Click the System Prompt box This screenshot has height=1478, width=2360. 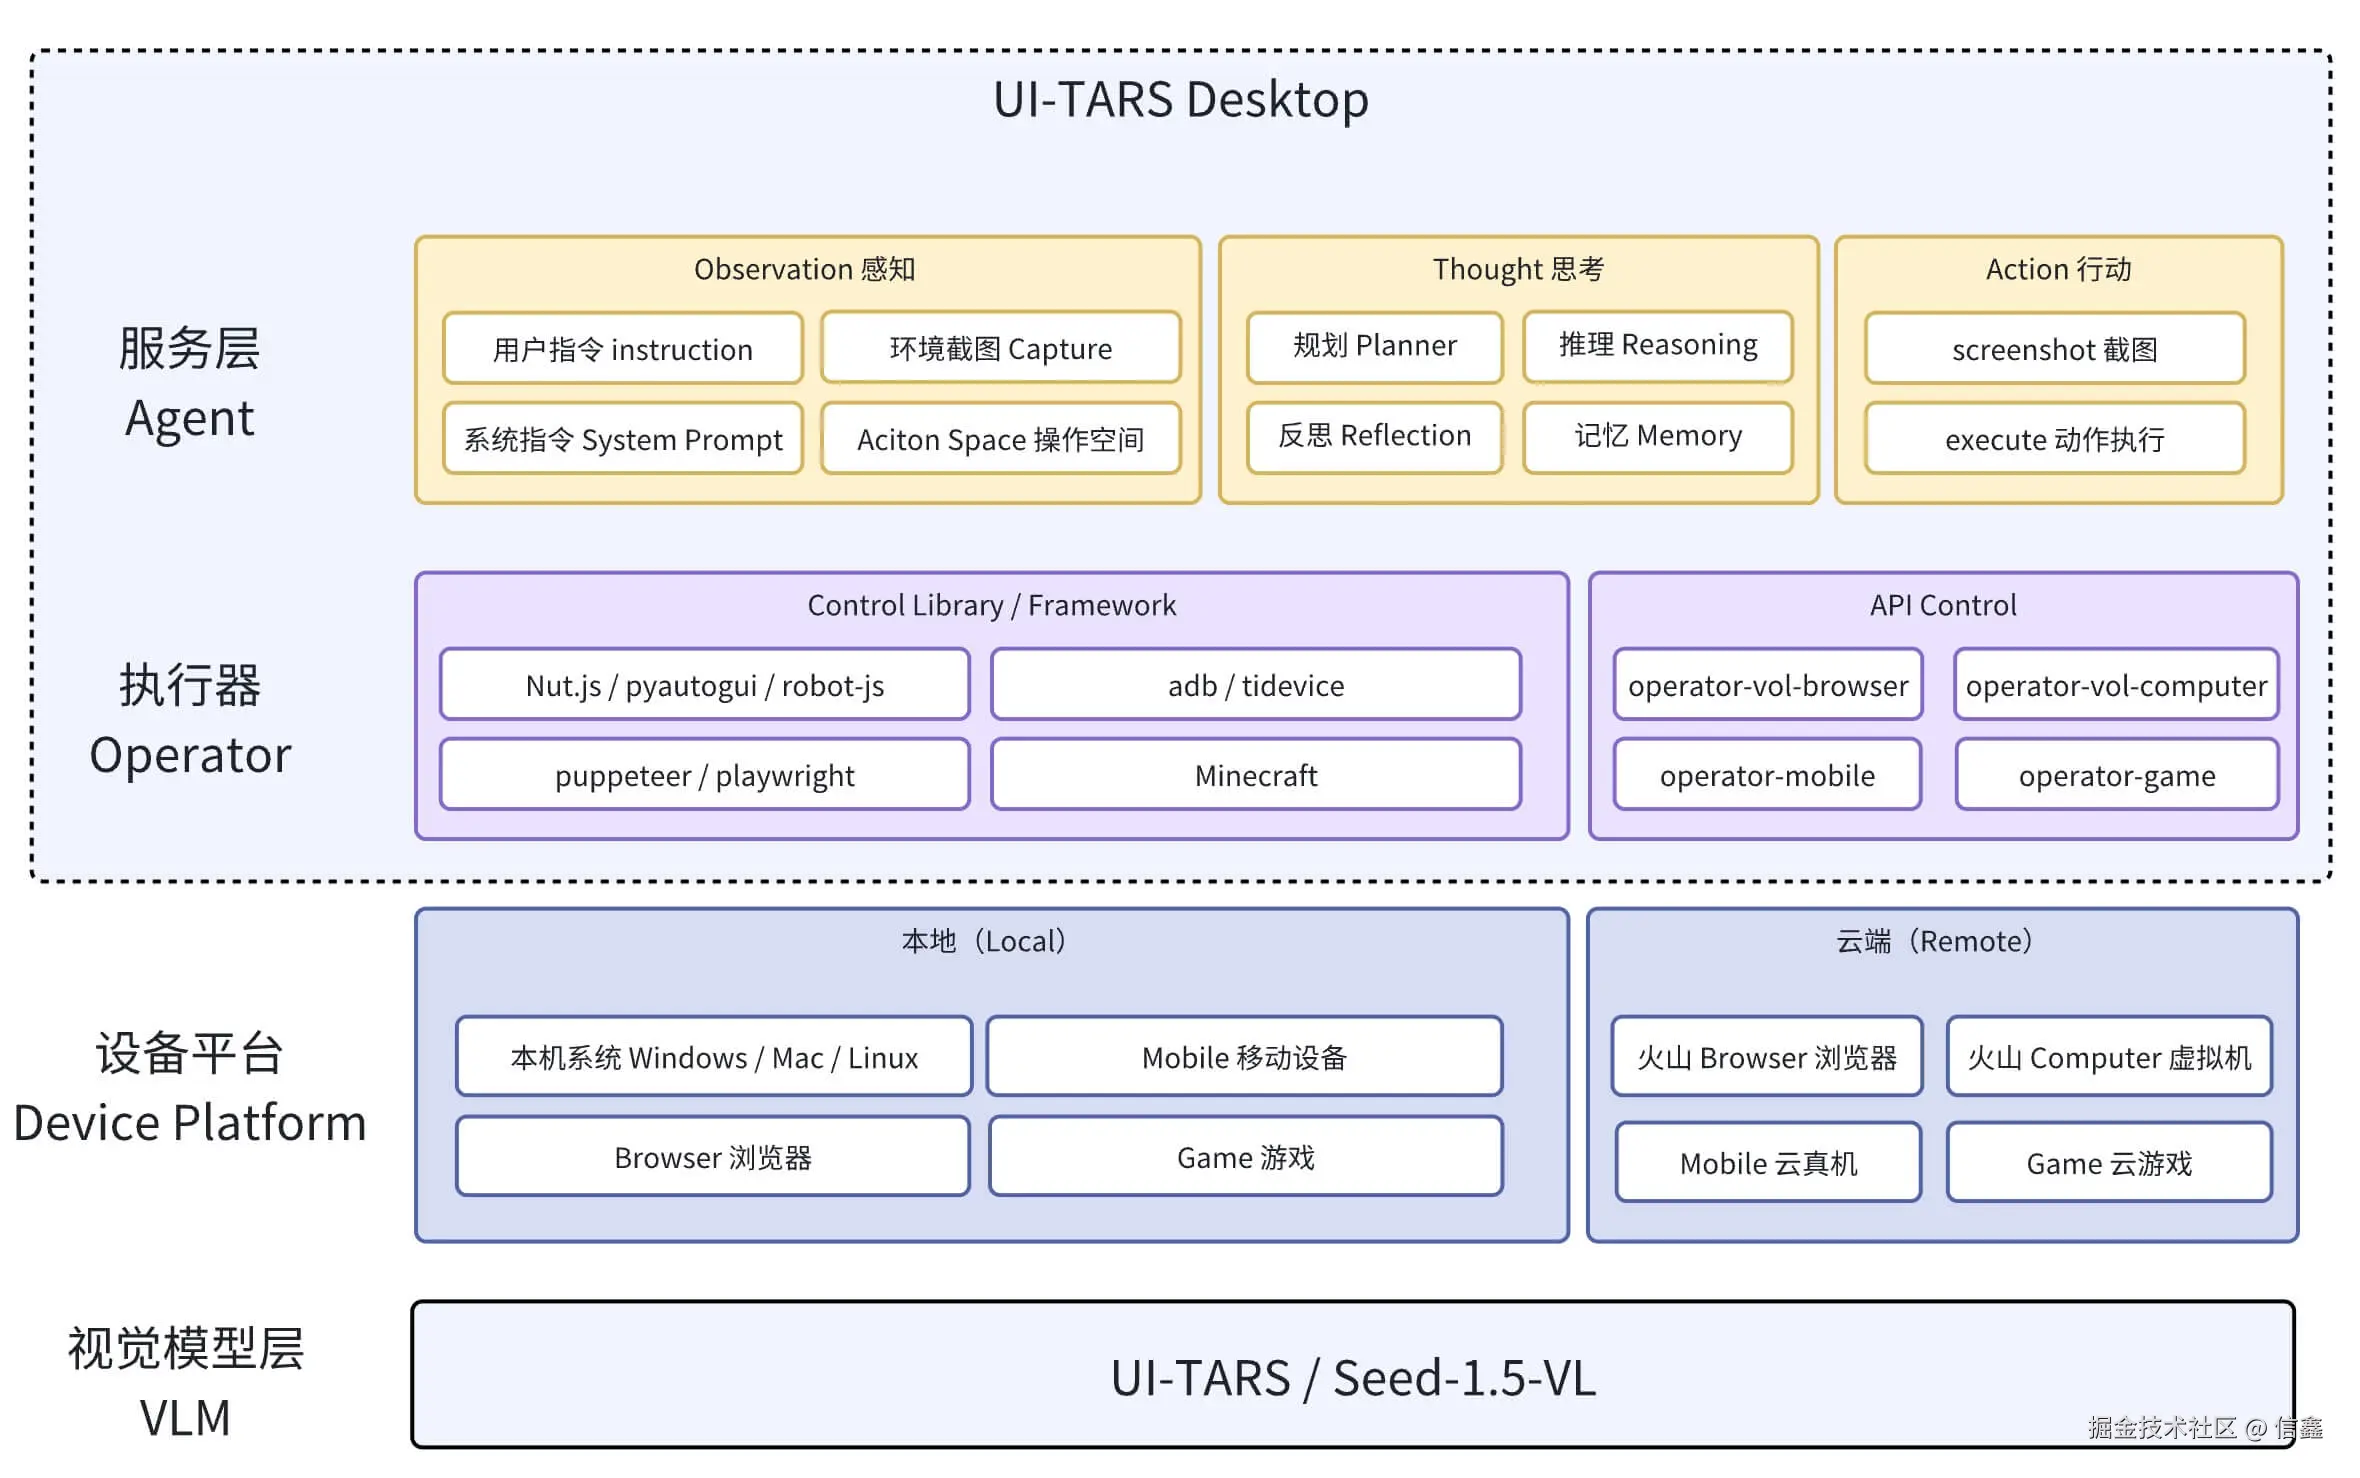tap(622, 439)
